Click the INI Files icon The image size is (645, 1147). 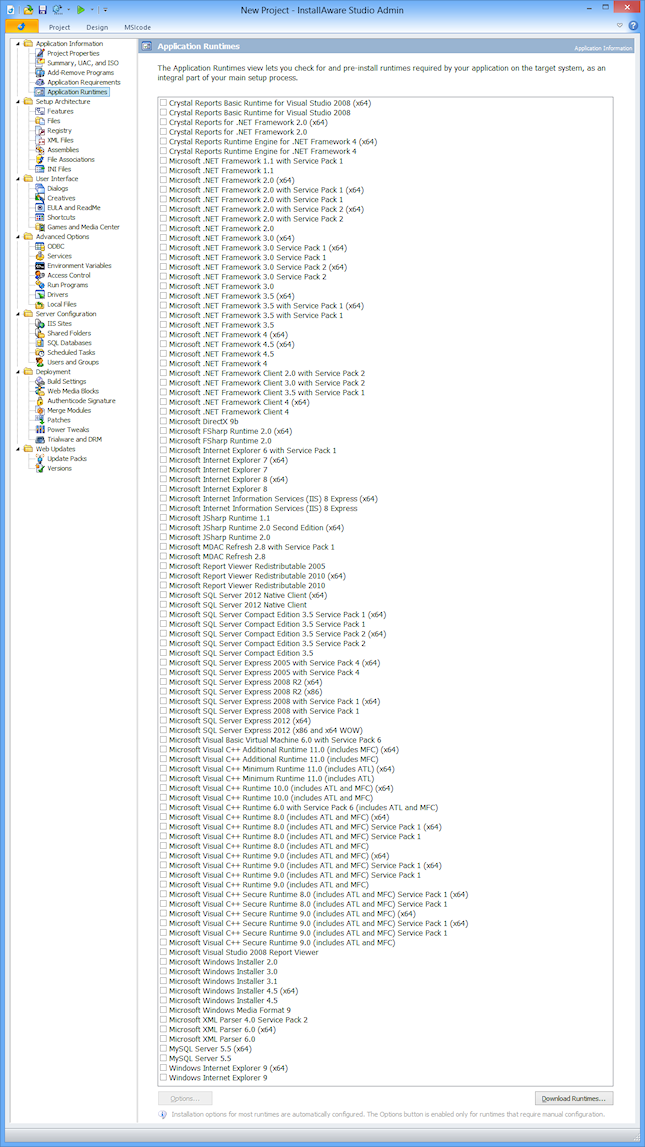coord(41,169)
